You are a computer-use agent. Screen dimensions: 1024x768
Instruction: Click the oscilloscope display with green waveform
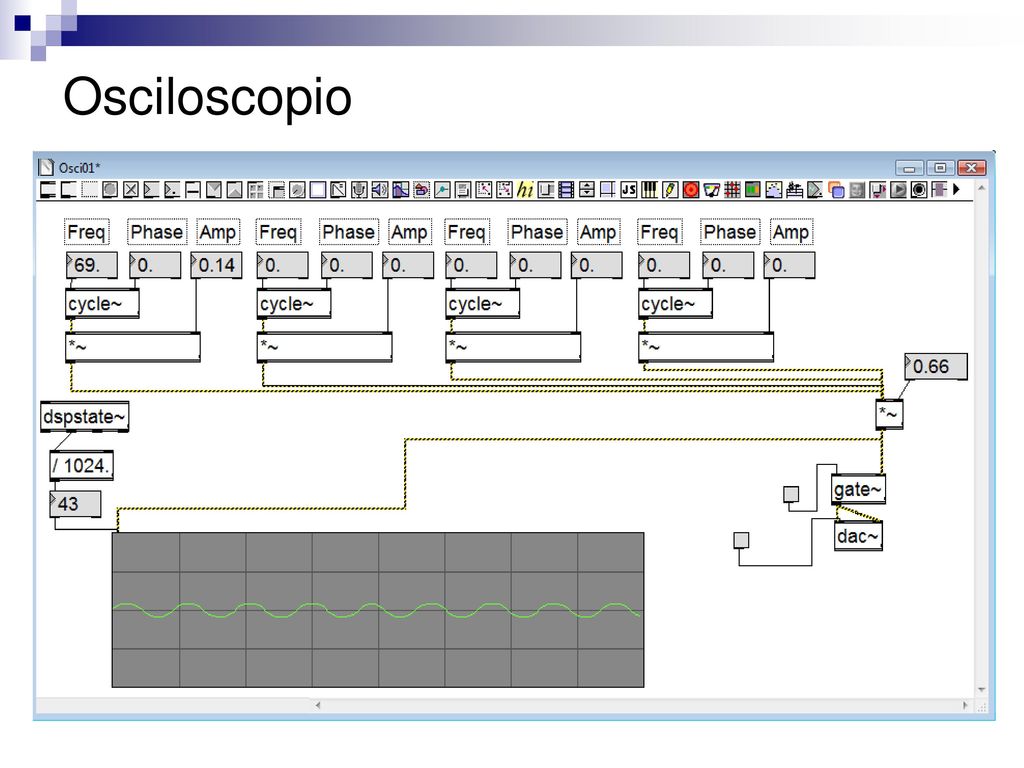[378, 610]
